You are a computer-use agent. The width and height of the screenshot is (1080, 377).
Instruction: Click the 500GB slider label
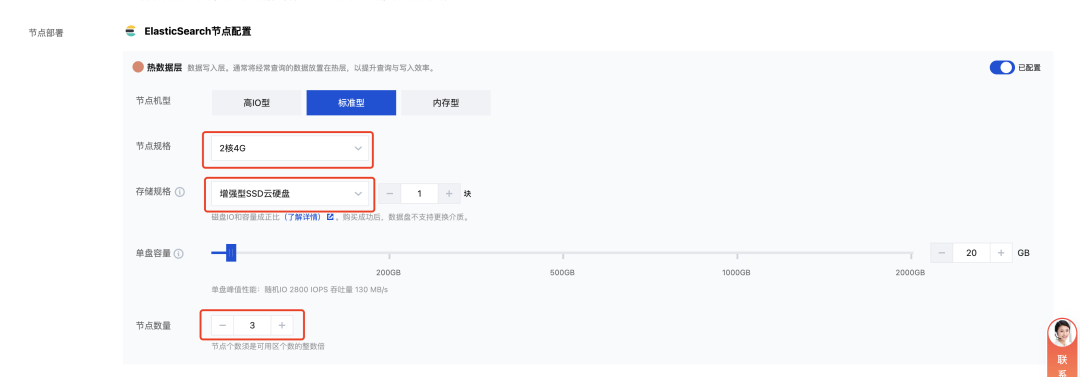562,273
